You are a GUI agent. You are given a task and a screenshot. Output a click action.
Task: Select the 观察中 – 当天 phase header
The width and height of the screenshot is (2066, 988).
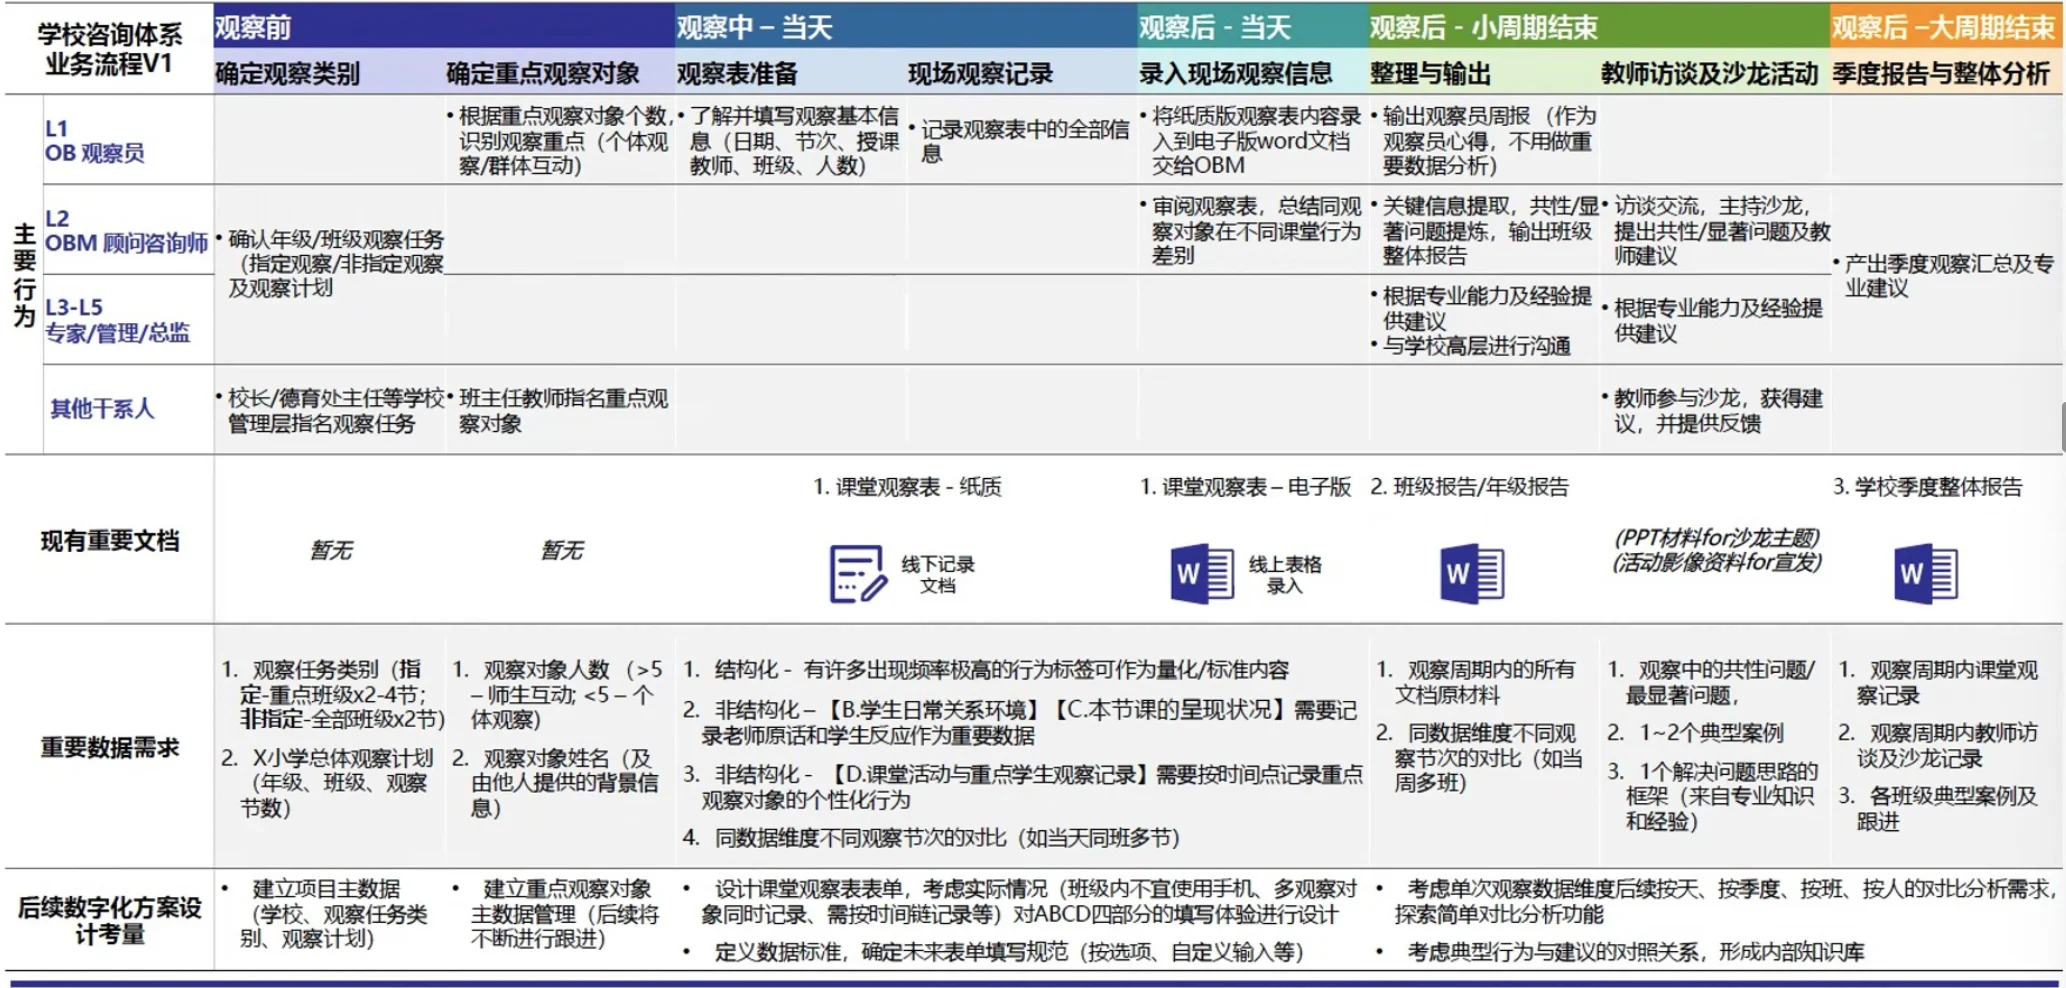coord(754,27)
